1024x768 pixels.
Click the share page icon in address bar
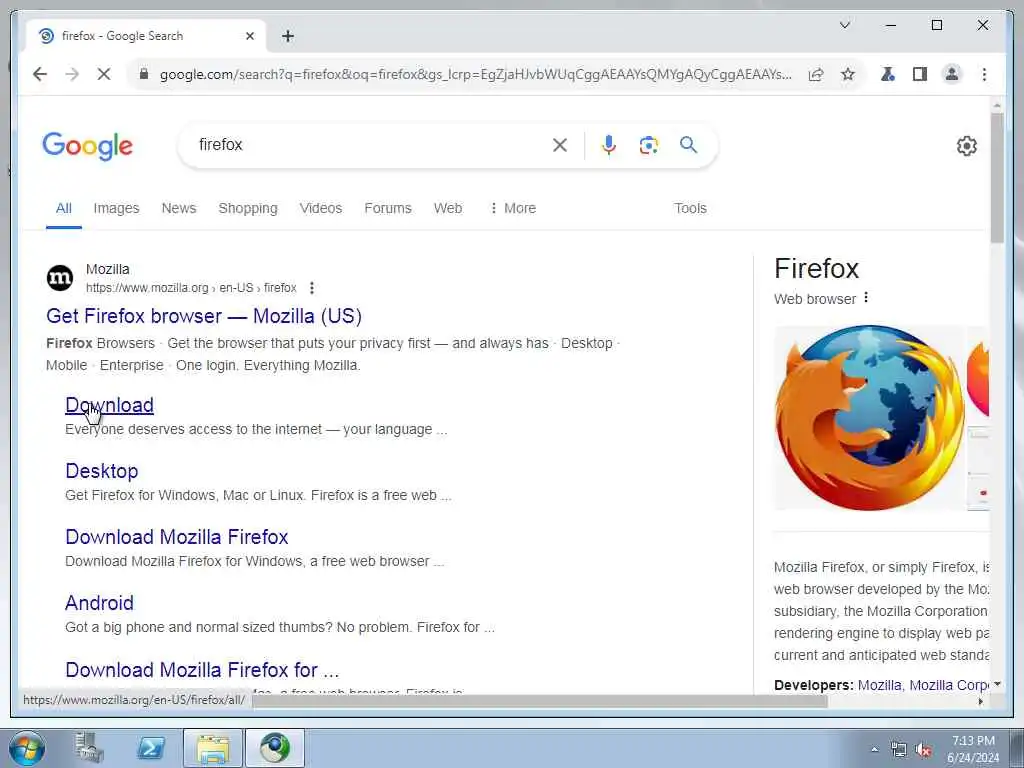[x=816, y=74]
